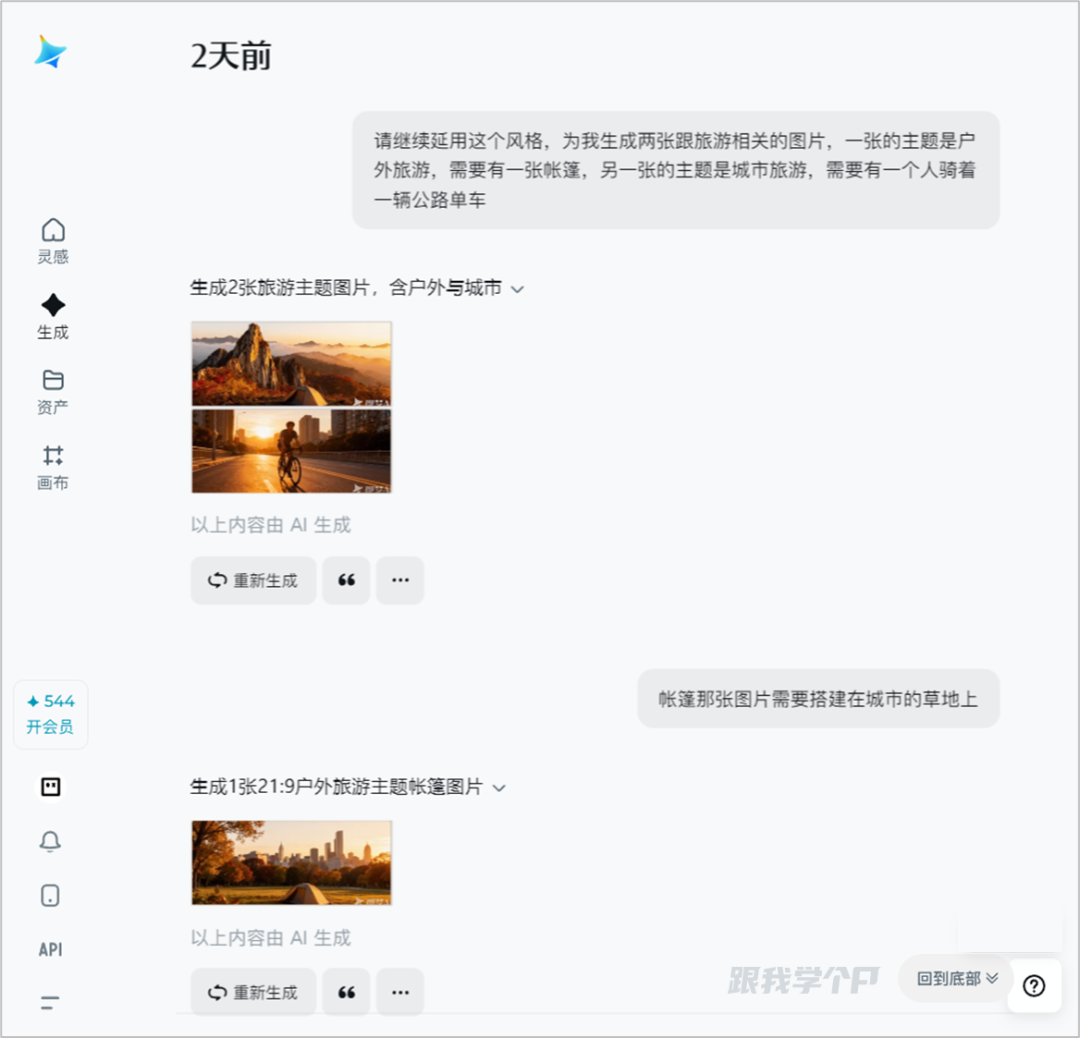This screenshot has width=1080, height=1038.
Task: Click 以上内容由 AI 生成 under two travel images
Action: [x=271, y=526]
